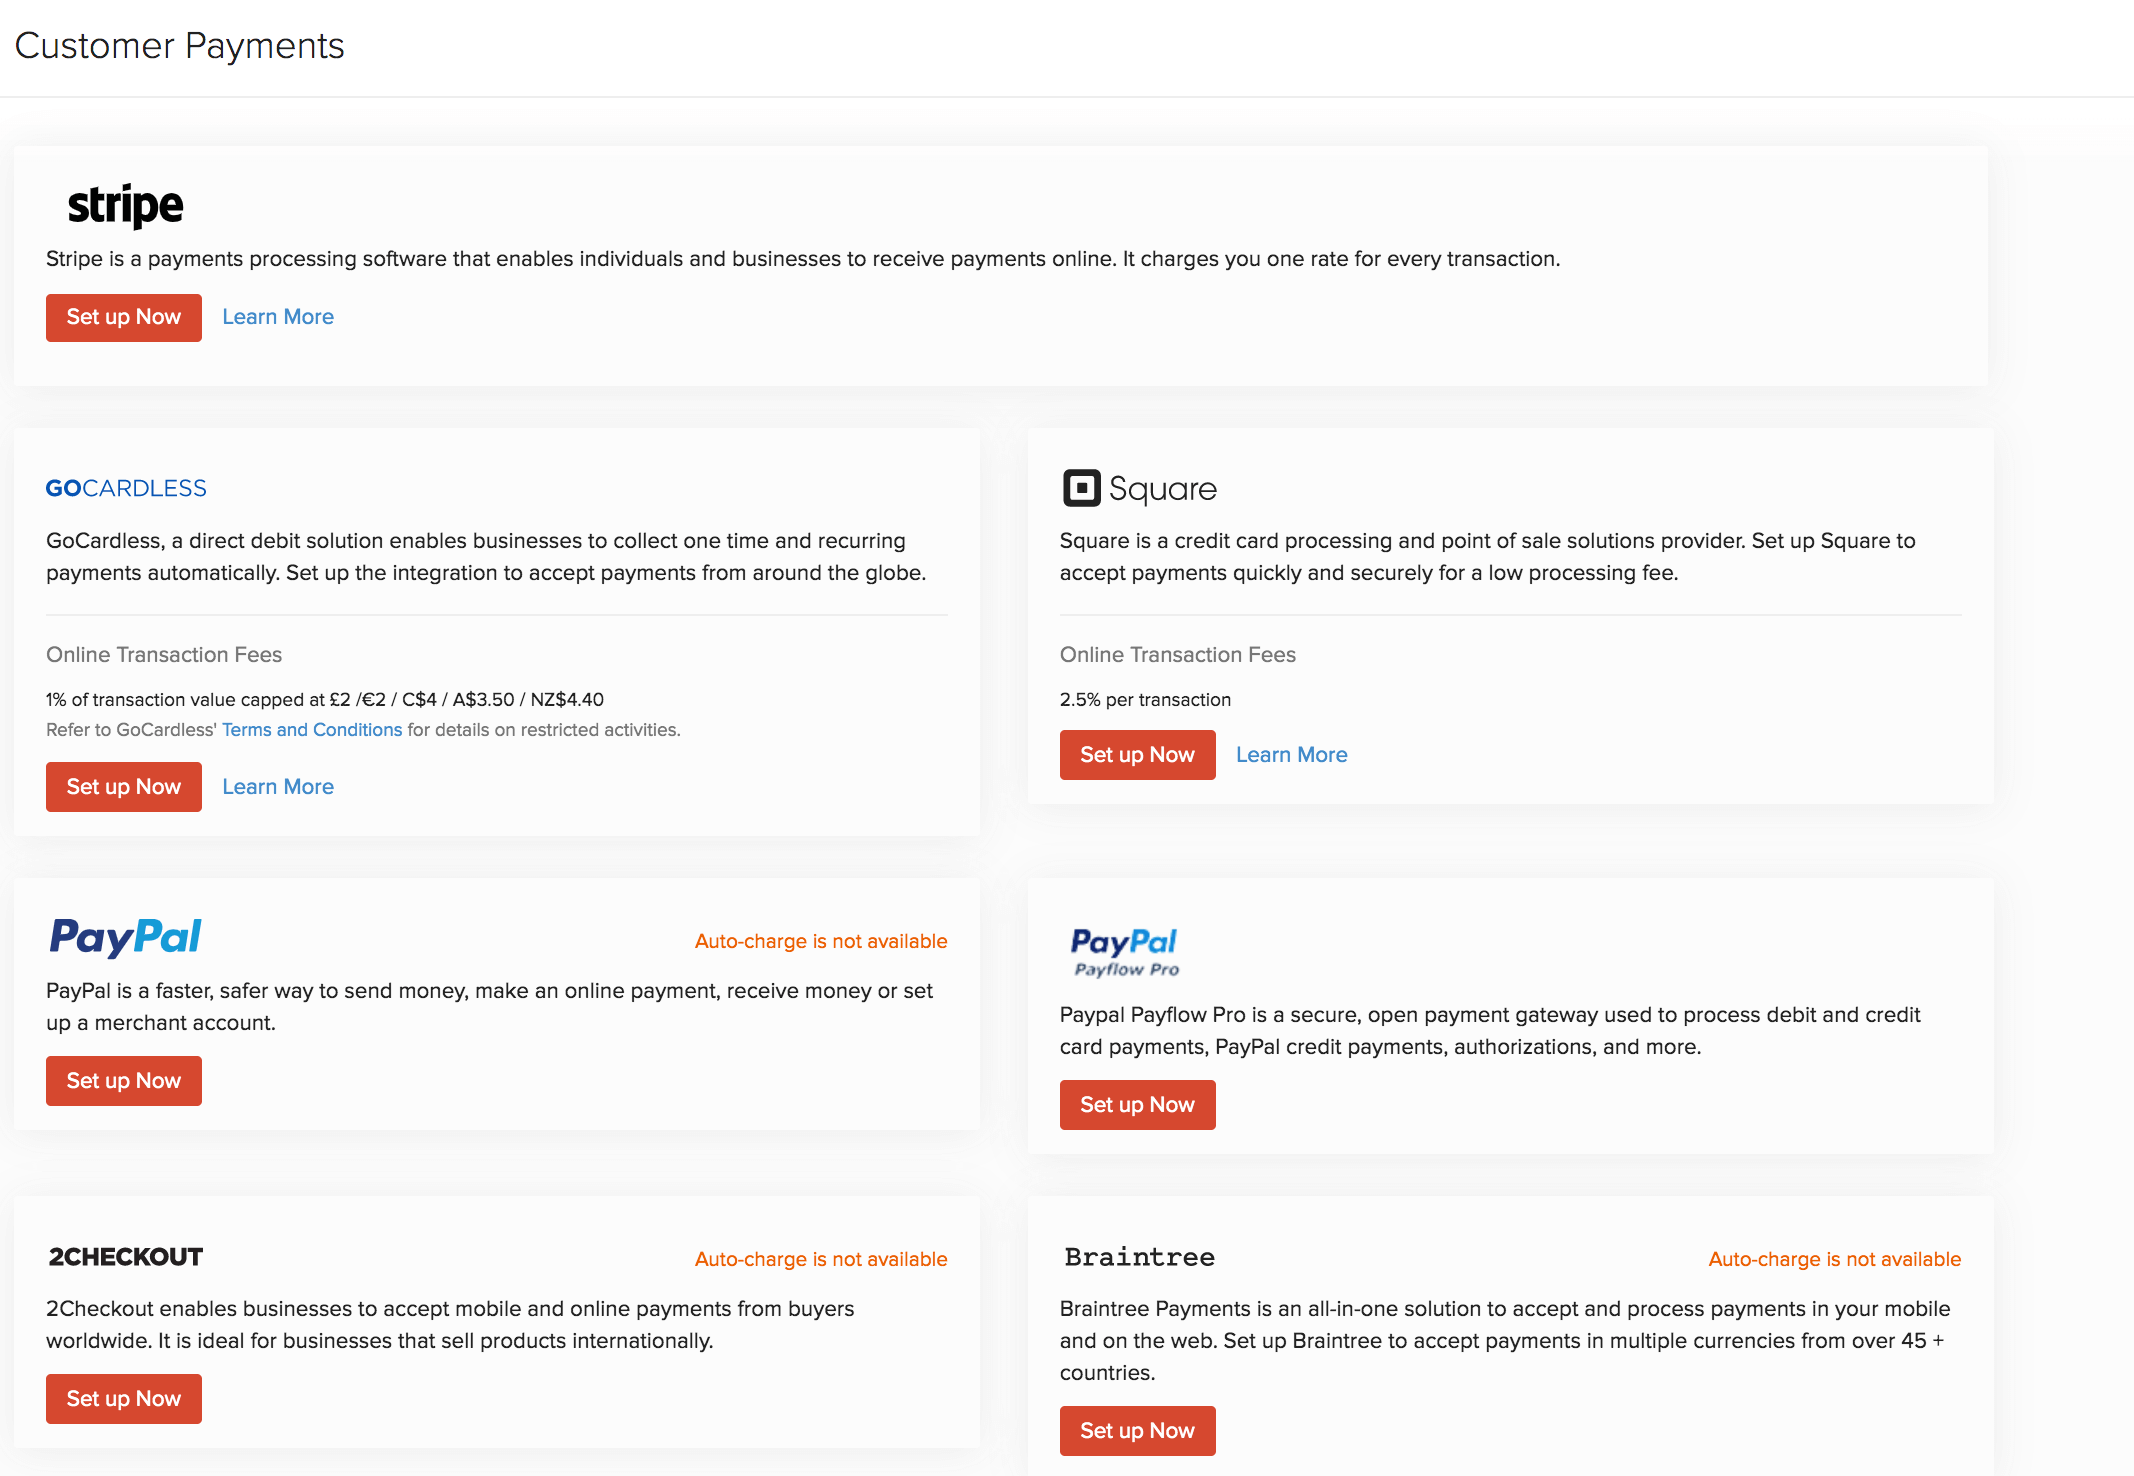Set up Stripe payments now
The height and width of the screenshot is (1476, 2134).
point(123,317)
